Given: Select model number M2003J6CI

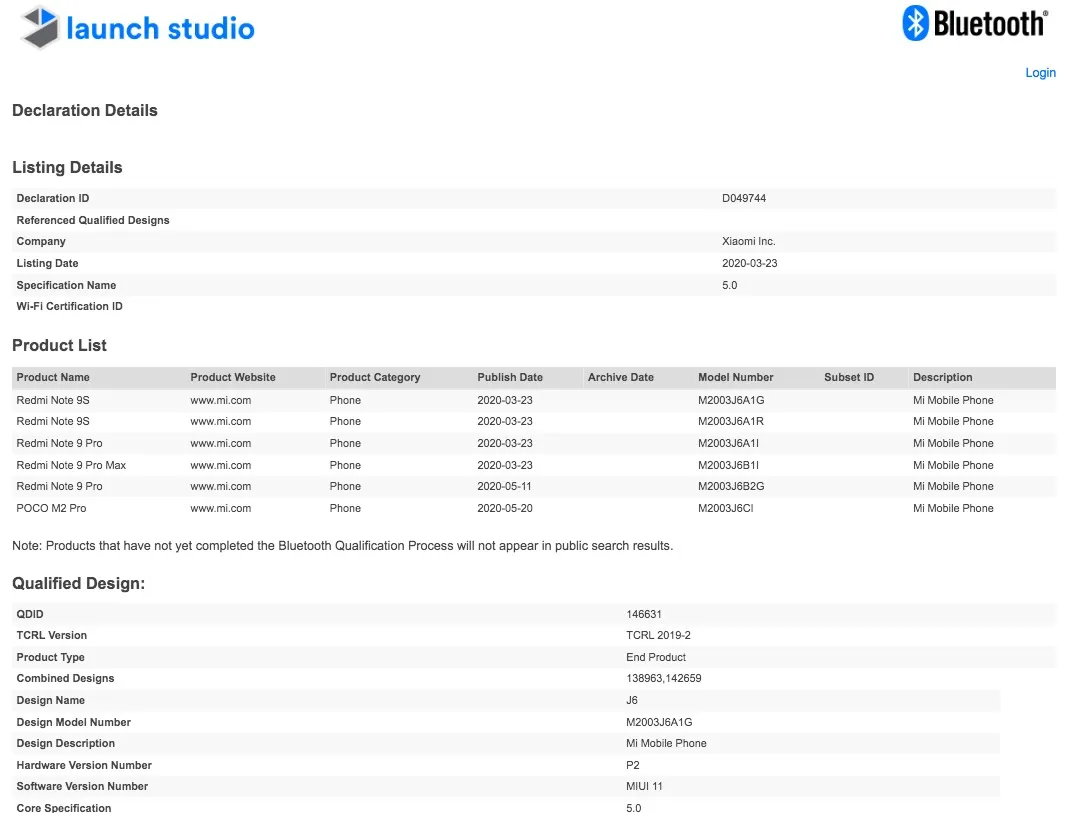Looking at the screenshot, I should pos(725,508).
